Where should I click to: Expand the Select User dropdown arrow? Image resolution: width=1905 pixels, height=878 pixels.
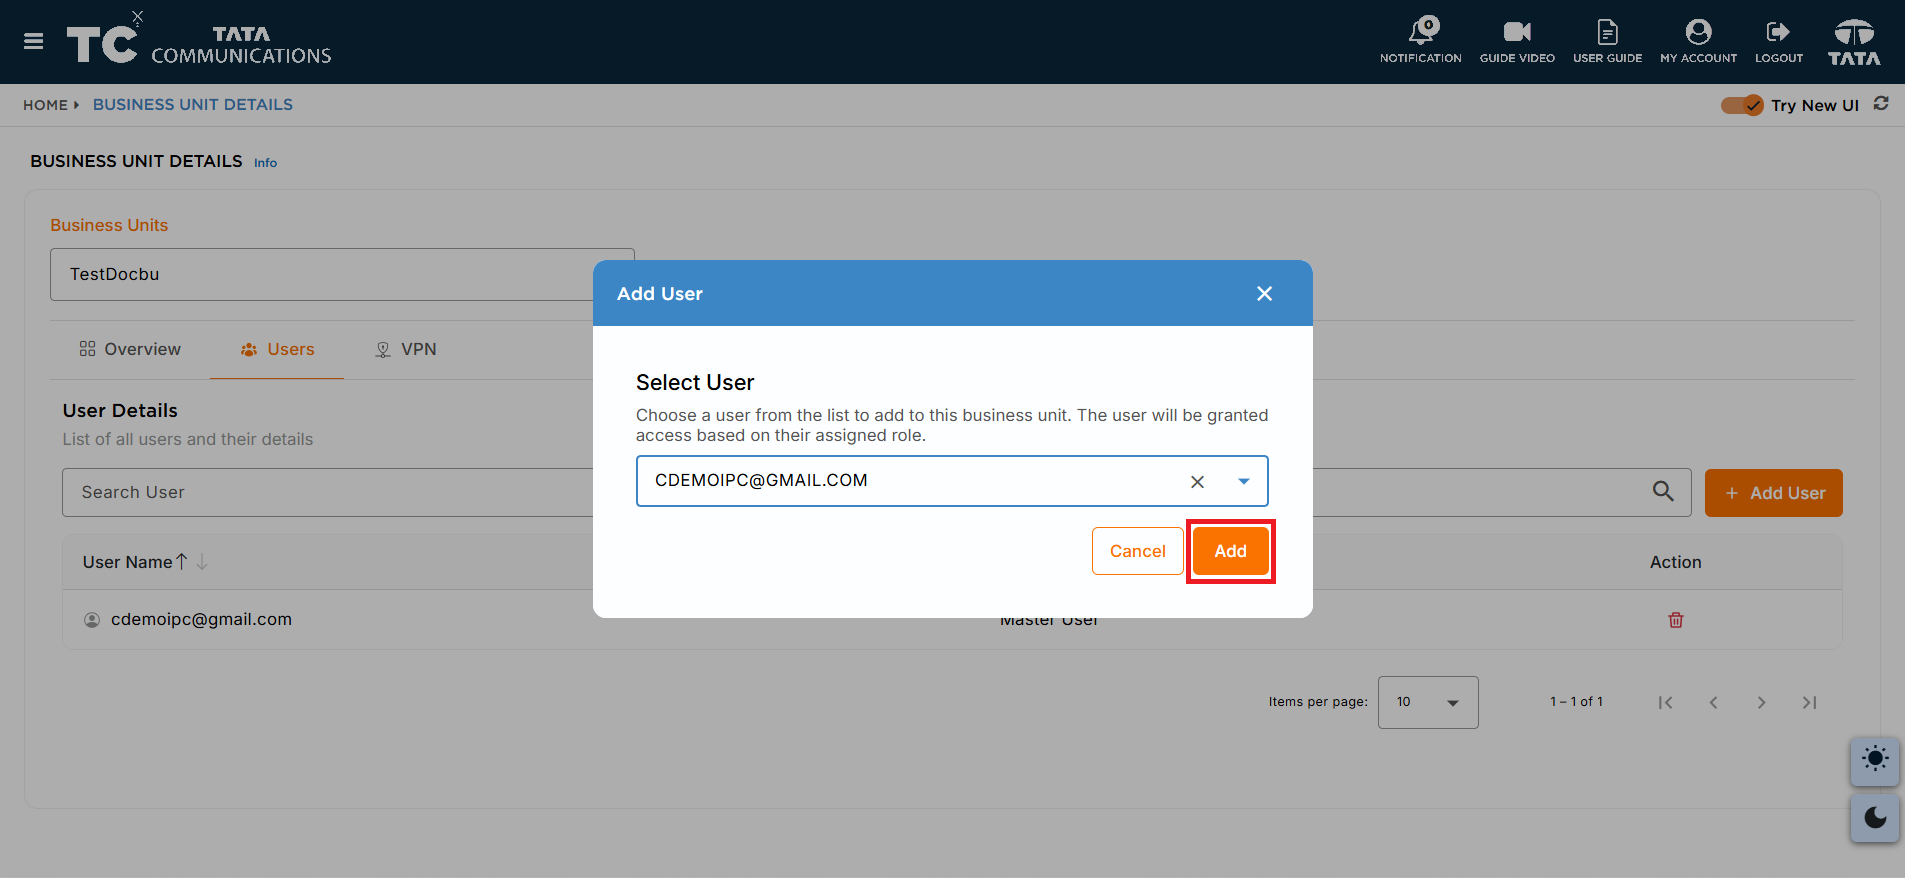point(1243,481)
